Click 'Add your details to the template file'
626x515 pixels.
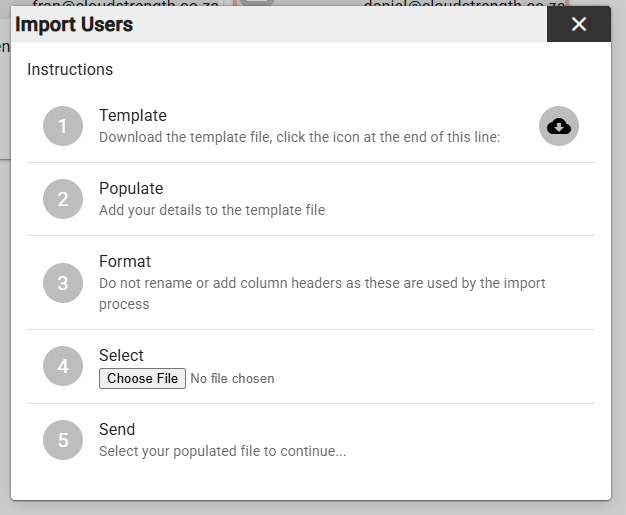pyautogui.click(x=212, y=210)
